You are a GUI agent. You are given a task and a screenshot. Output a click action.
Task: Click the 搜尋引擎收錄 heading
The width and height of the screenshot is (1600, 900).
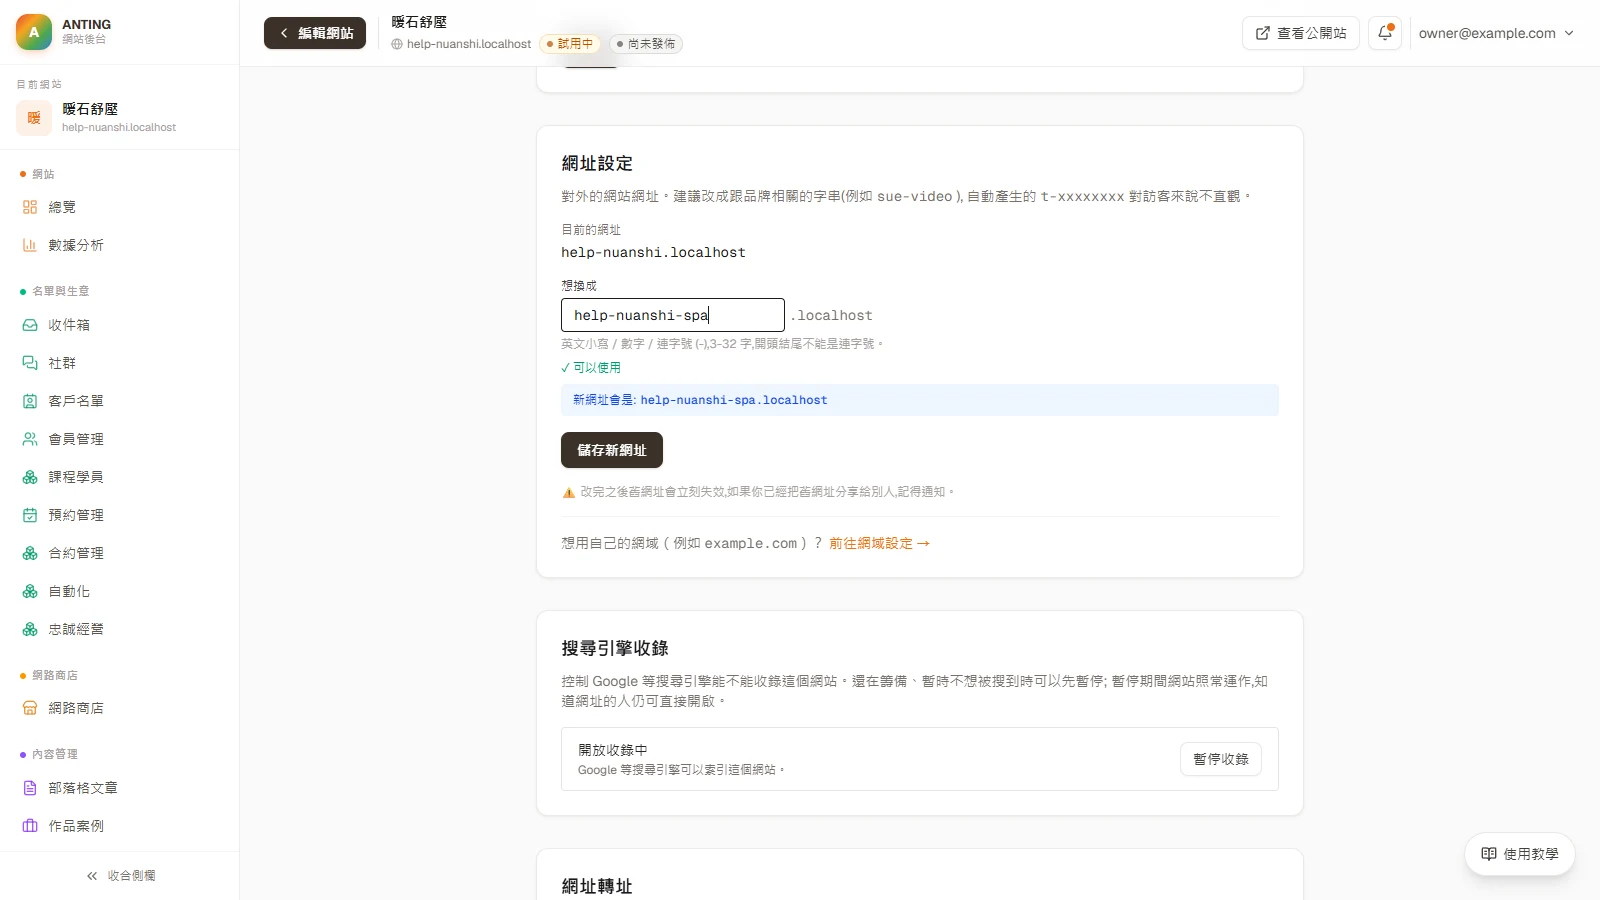[615, 648]
